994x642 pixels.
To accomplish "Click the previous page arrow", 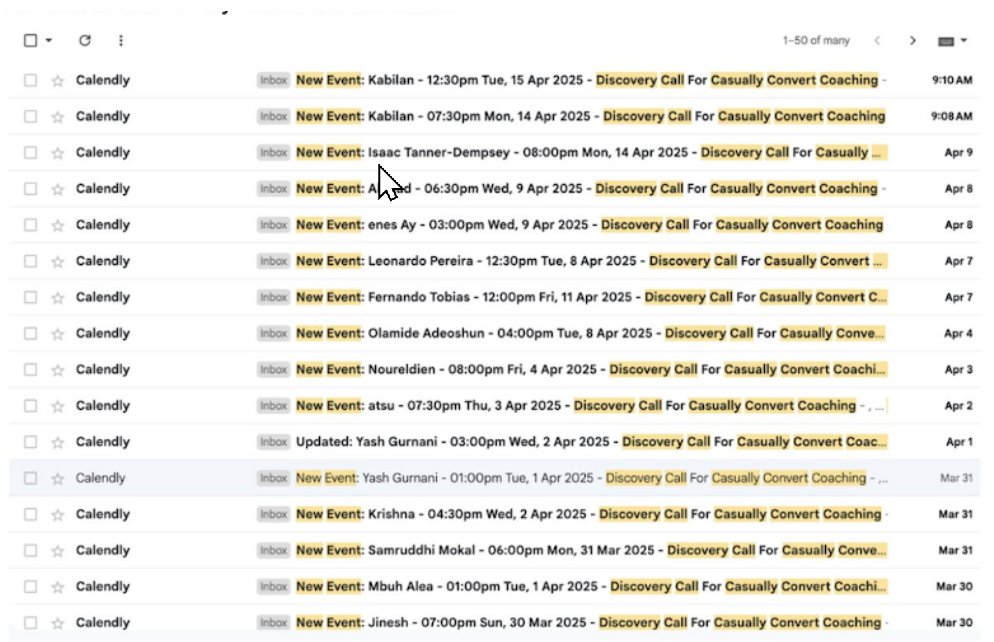I will pos(877,41).
